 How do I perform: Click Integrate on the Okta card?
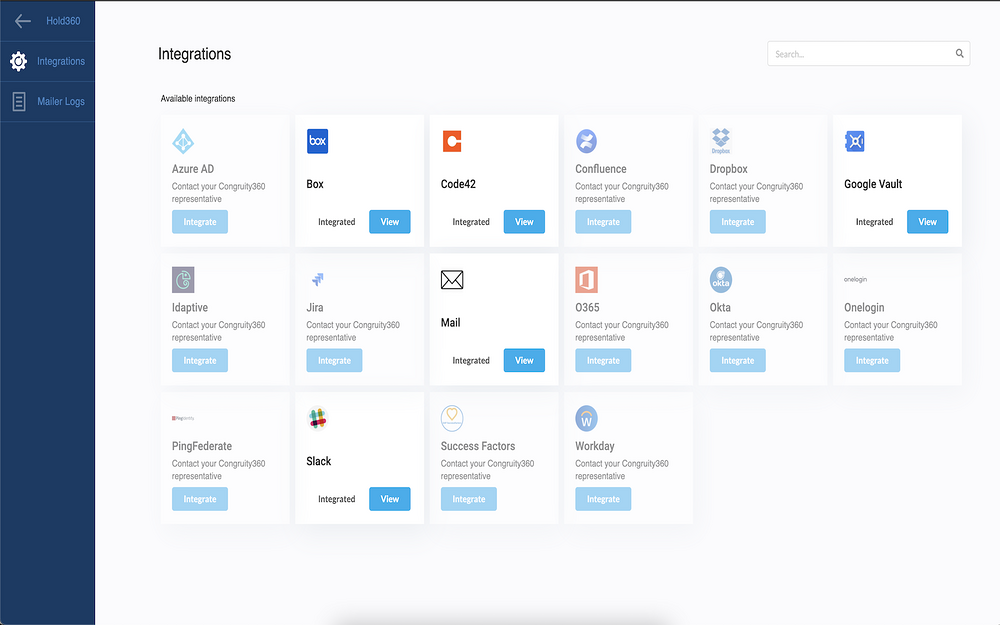coord(737,360)
